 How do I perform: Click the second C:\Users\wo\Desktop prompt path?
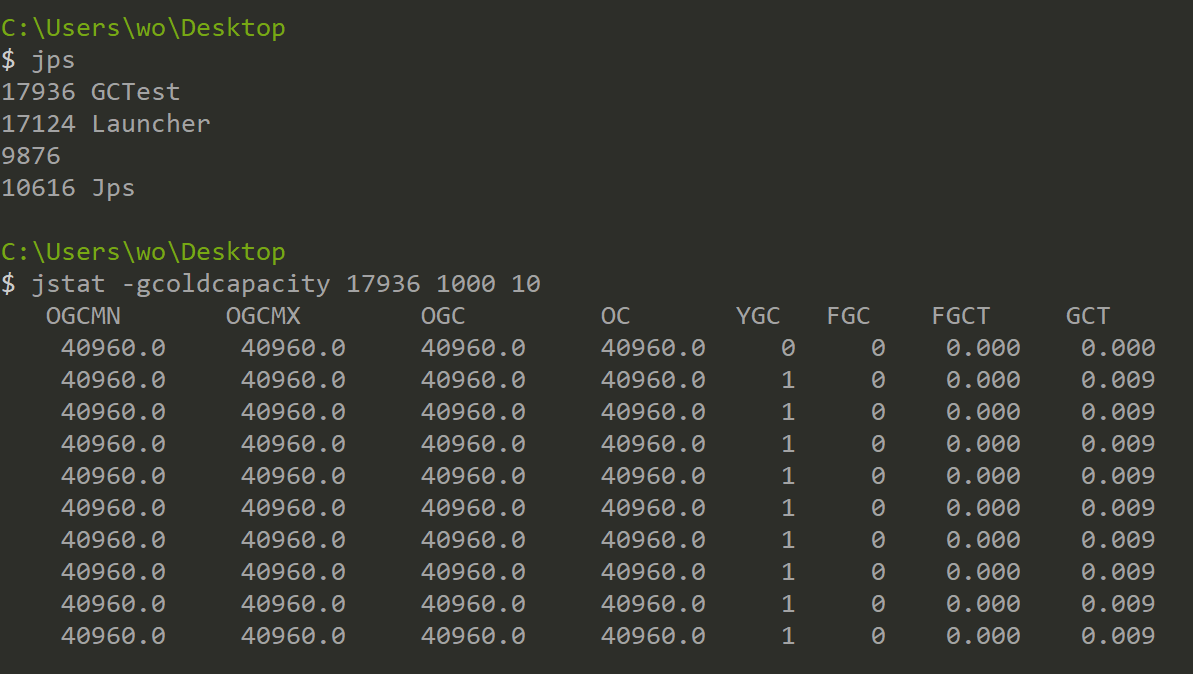(143, 252)
